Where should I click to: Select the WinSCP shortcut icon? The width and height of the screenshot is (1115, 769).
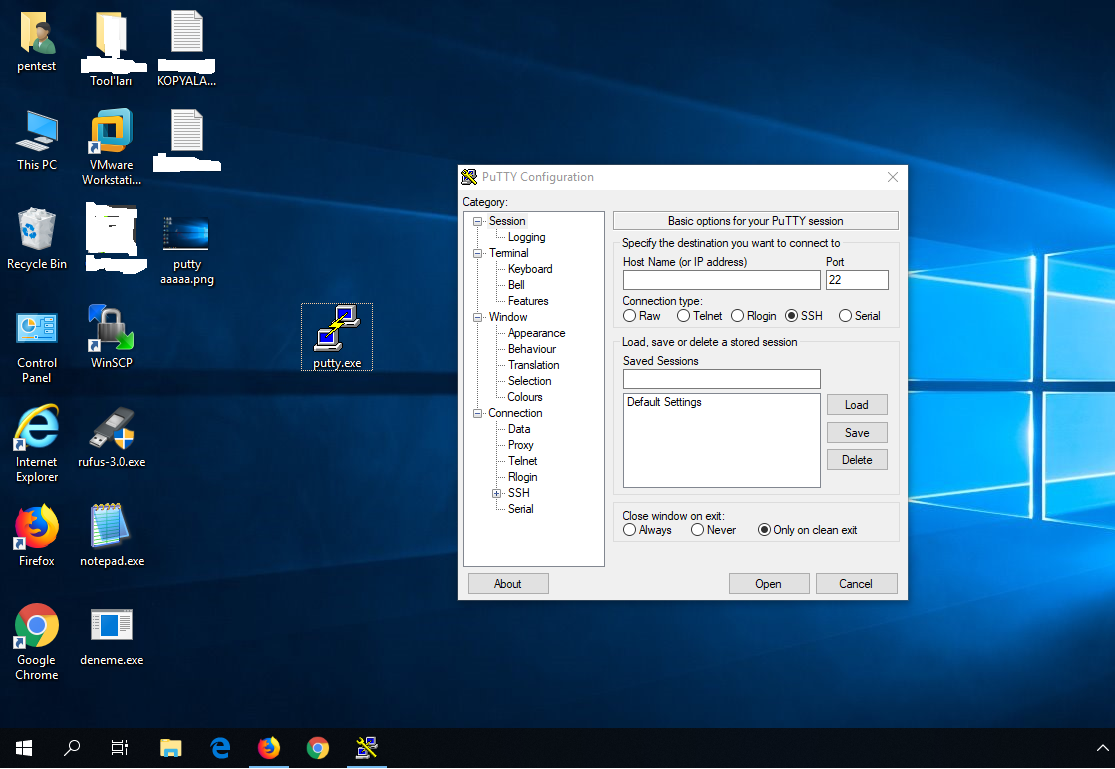point(112,337)
